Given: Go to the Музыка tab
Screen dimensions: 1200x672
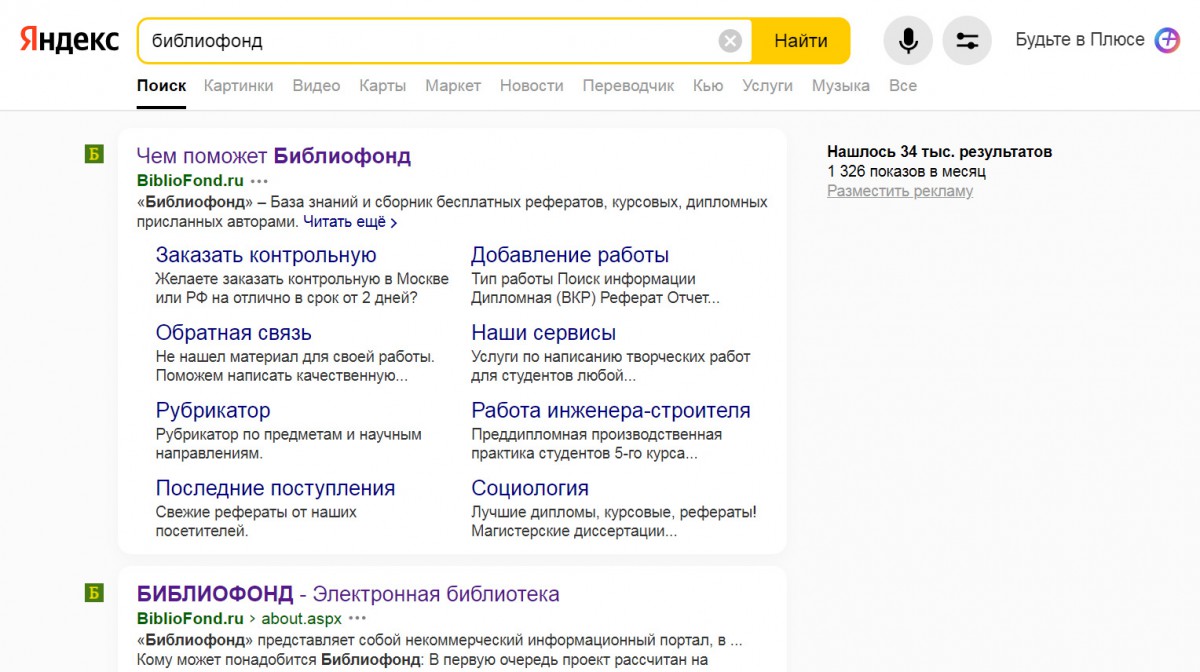Looking at the screenshot, I should point(841,86).
